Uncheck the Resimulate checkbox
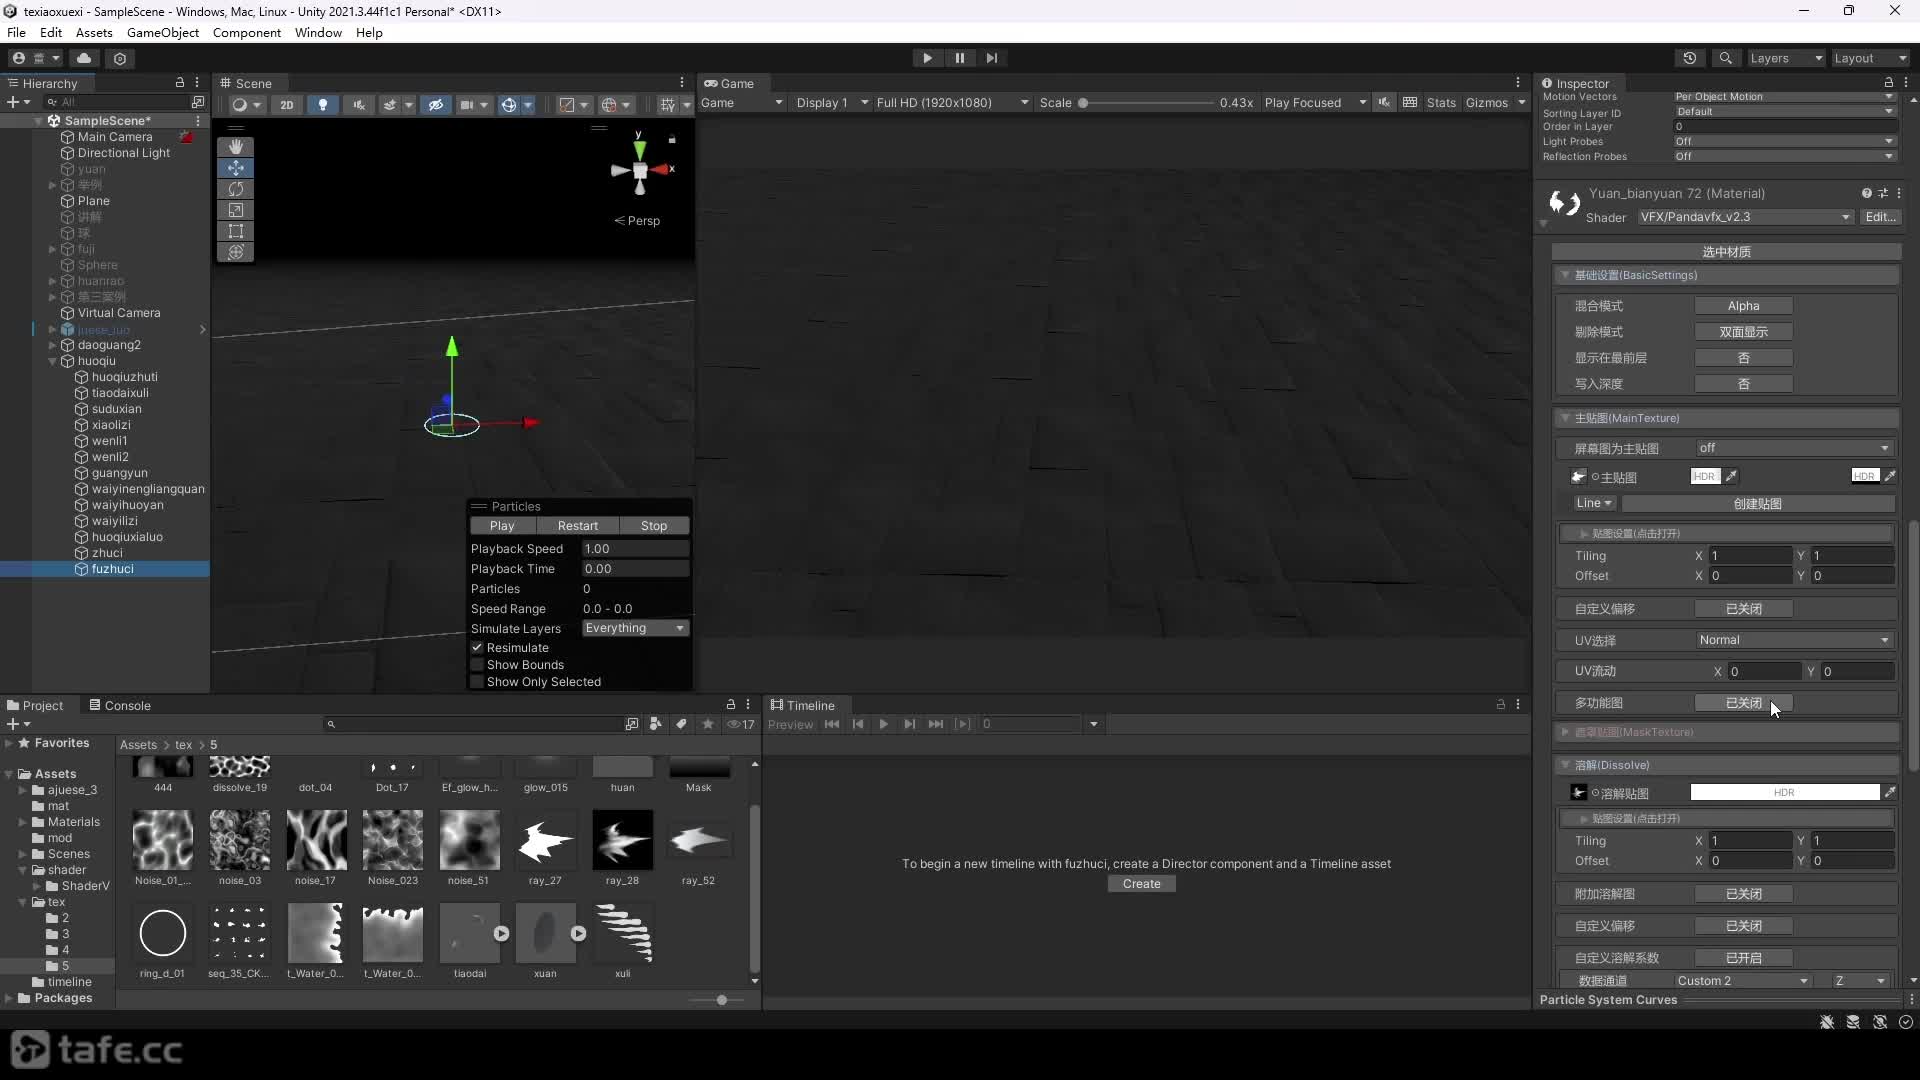This screenshot has height=1080, width=1920. (478, 648)
